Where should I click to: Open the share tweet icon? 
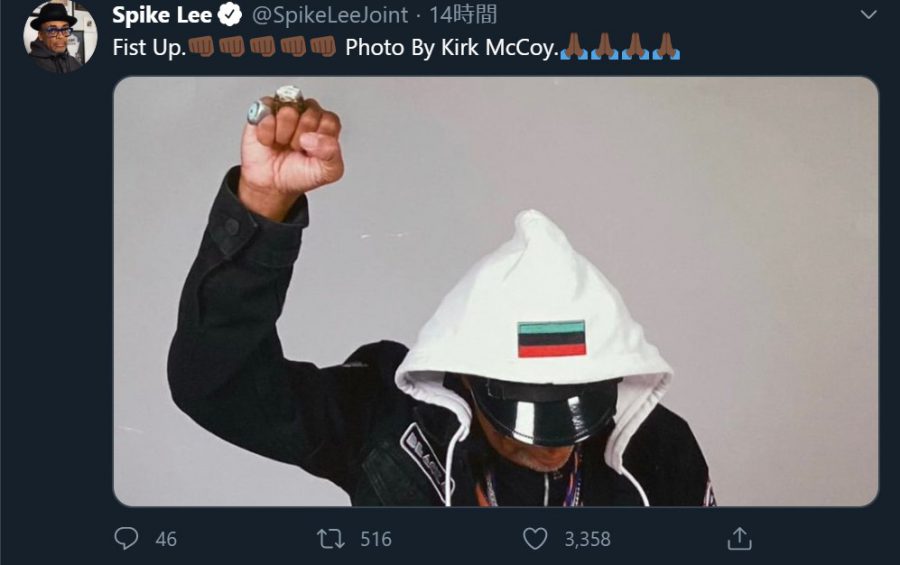[739, 539]
